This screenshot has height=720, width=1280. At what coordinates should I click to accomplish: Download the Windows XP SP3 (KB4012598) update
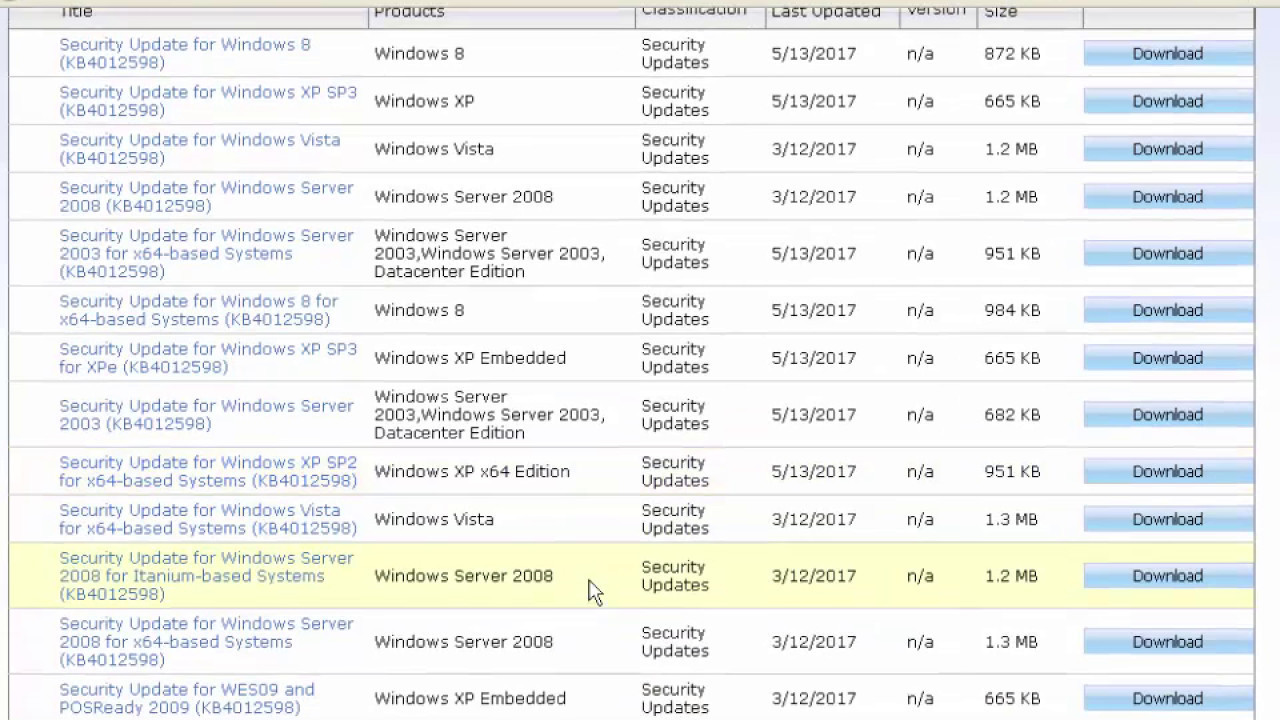pos(1168,101)
